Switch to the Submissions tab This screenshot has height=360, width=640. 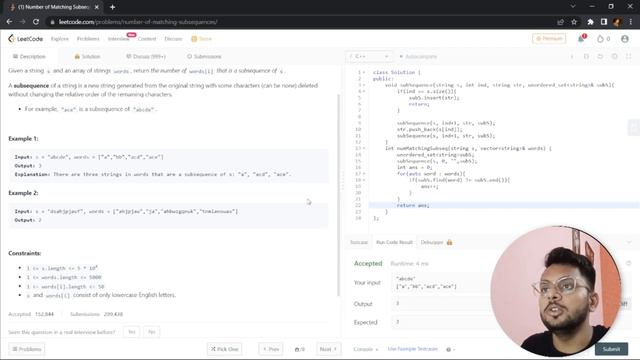tap(204, 56)
